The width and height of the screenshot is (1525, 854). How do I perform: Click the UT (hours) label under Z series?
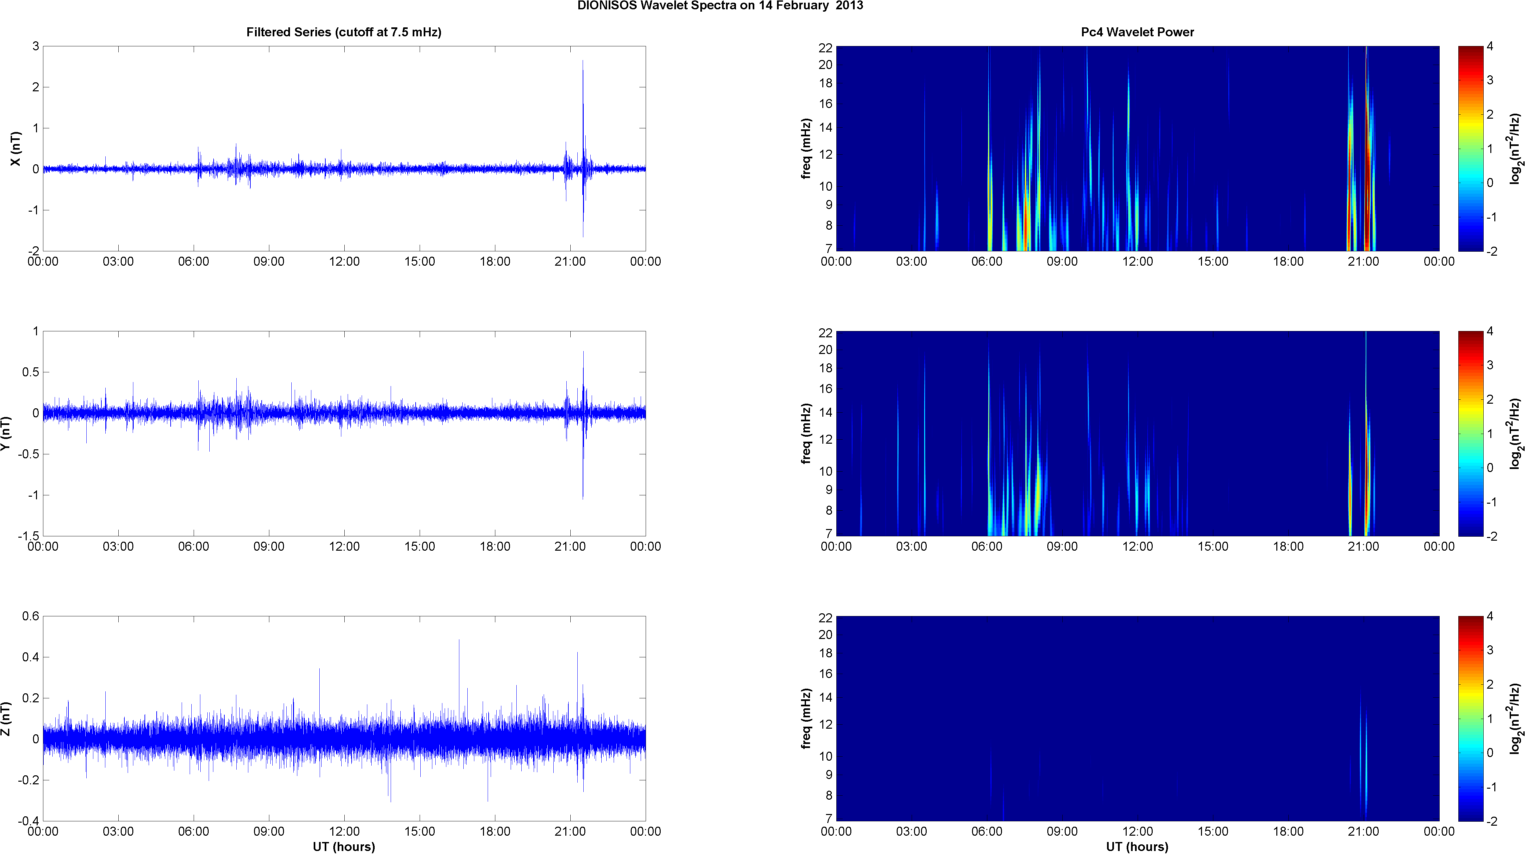343,847
